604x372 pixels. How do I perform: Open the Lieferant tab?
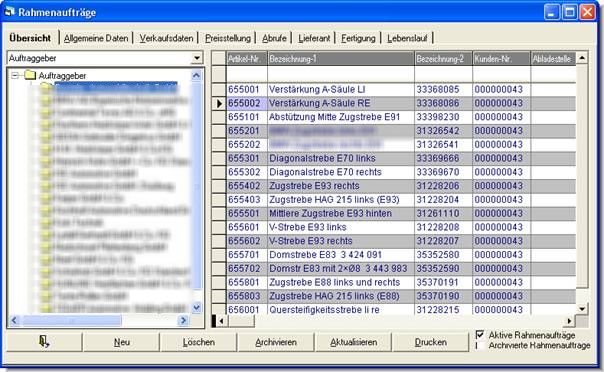pyautogui.click(x=314, y=38)
